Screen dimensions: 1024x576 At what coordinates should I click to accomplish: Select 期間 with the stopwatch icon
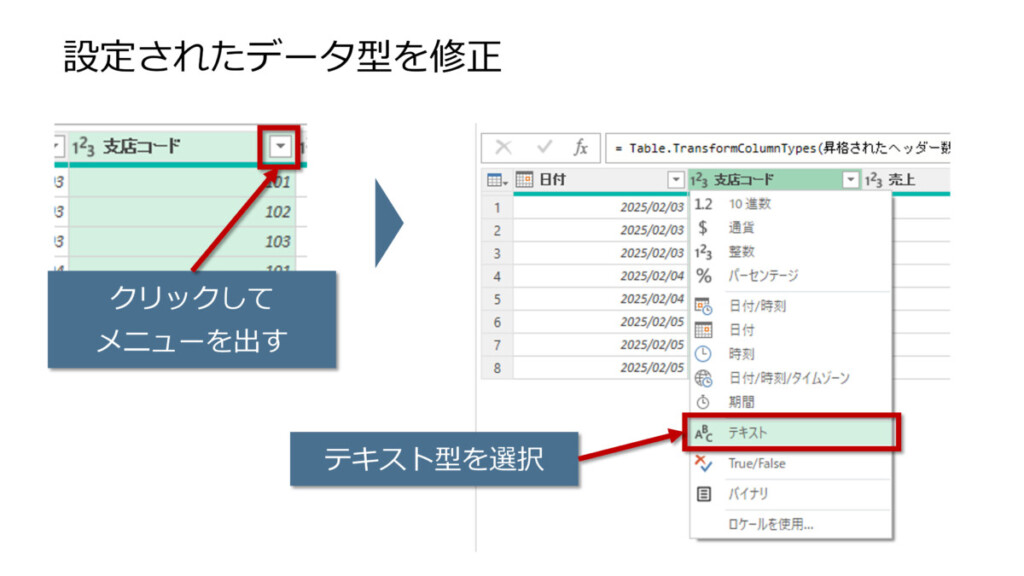coord(742,402)
